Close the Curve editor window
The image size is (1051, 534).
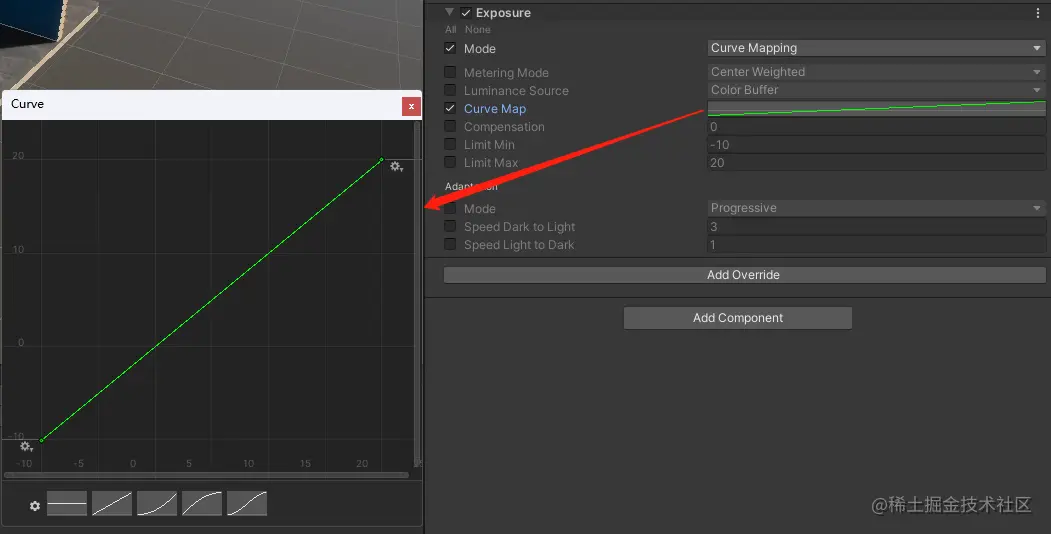(x=411, y=106)
